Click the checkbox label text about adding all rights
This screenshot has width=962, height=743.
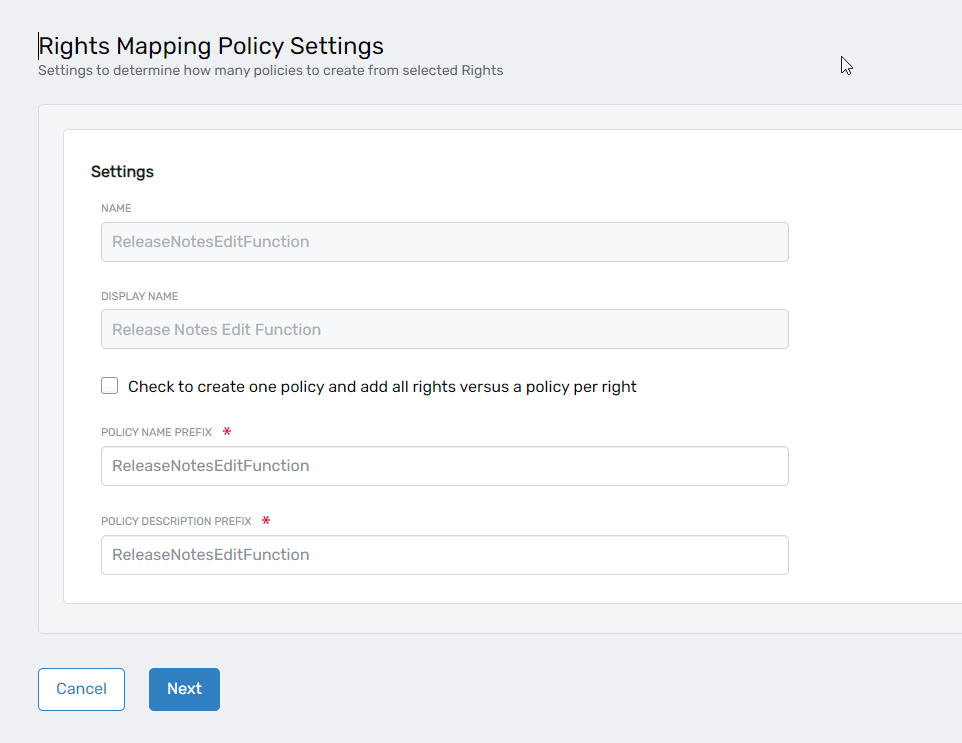(383, 386)
